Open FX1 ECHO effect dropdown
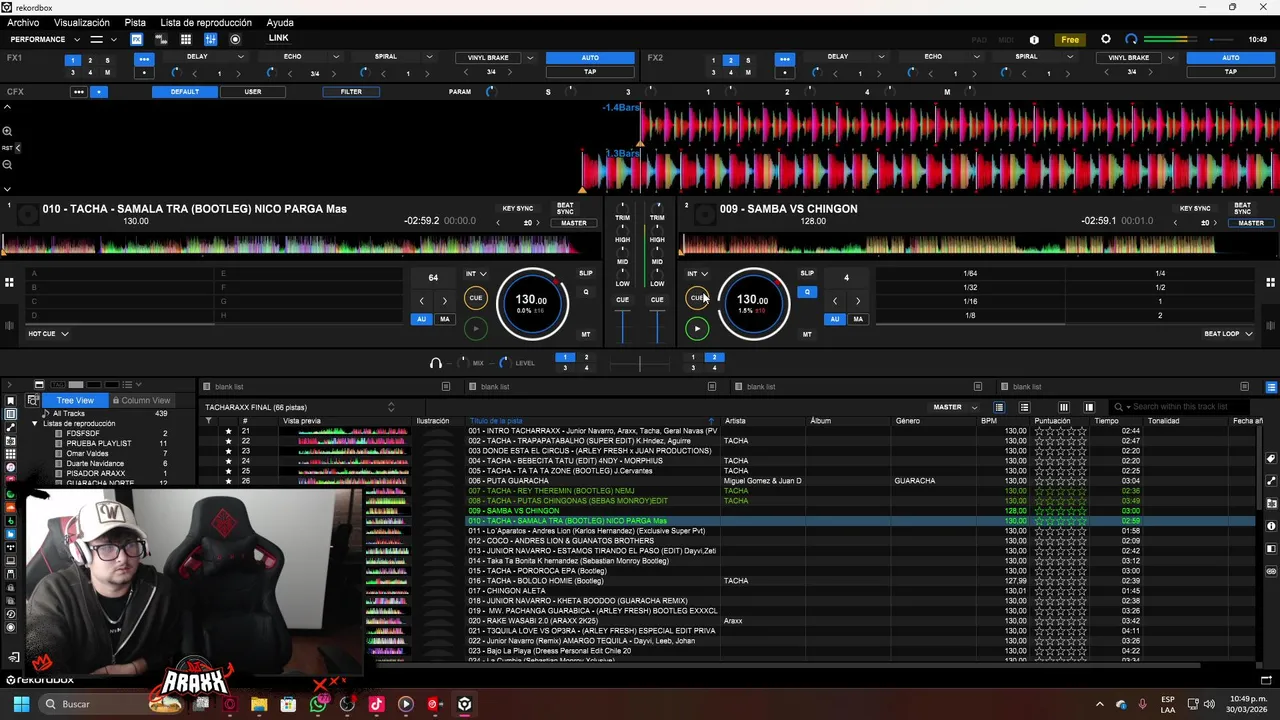Viewport: 1280px width, 720px height. click(337, 57)
